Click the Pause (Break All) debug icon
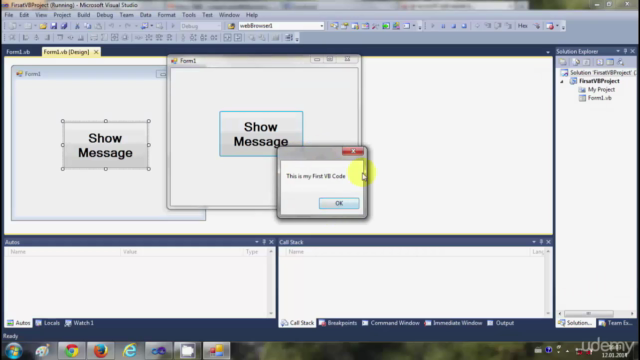The width and height of the screenshot is (640, 360). tap(443, 26)
